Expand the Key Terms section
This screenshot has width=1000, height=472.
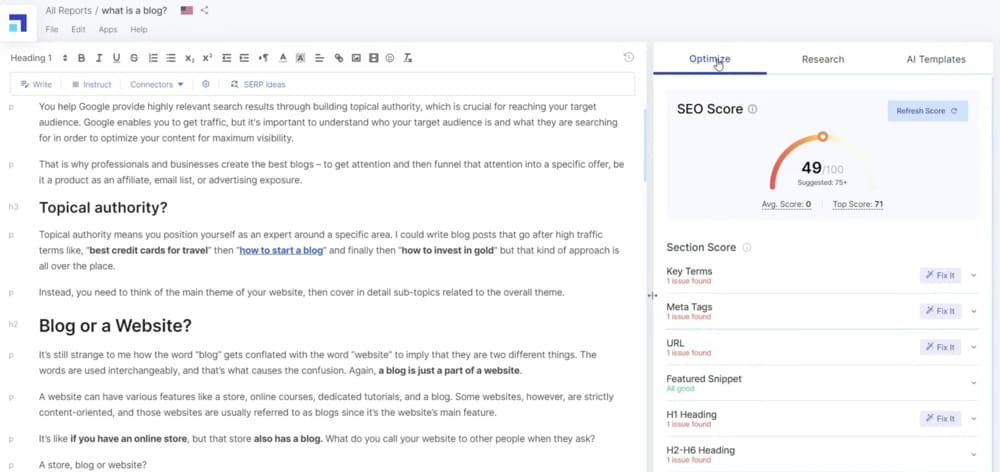click(x=973, y=276)
